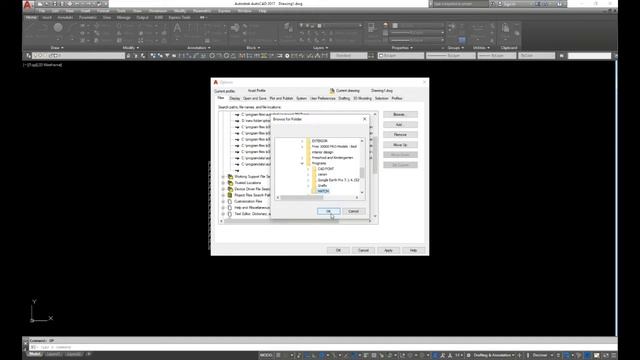Switch to the Drafting tab

[x=344, y=98]
